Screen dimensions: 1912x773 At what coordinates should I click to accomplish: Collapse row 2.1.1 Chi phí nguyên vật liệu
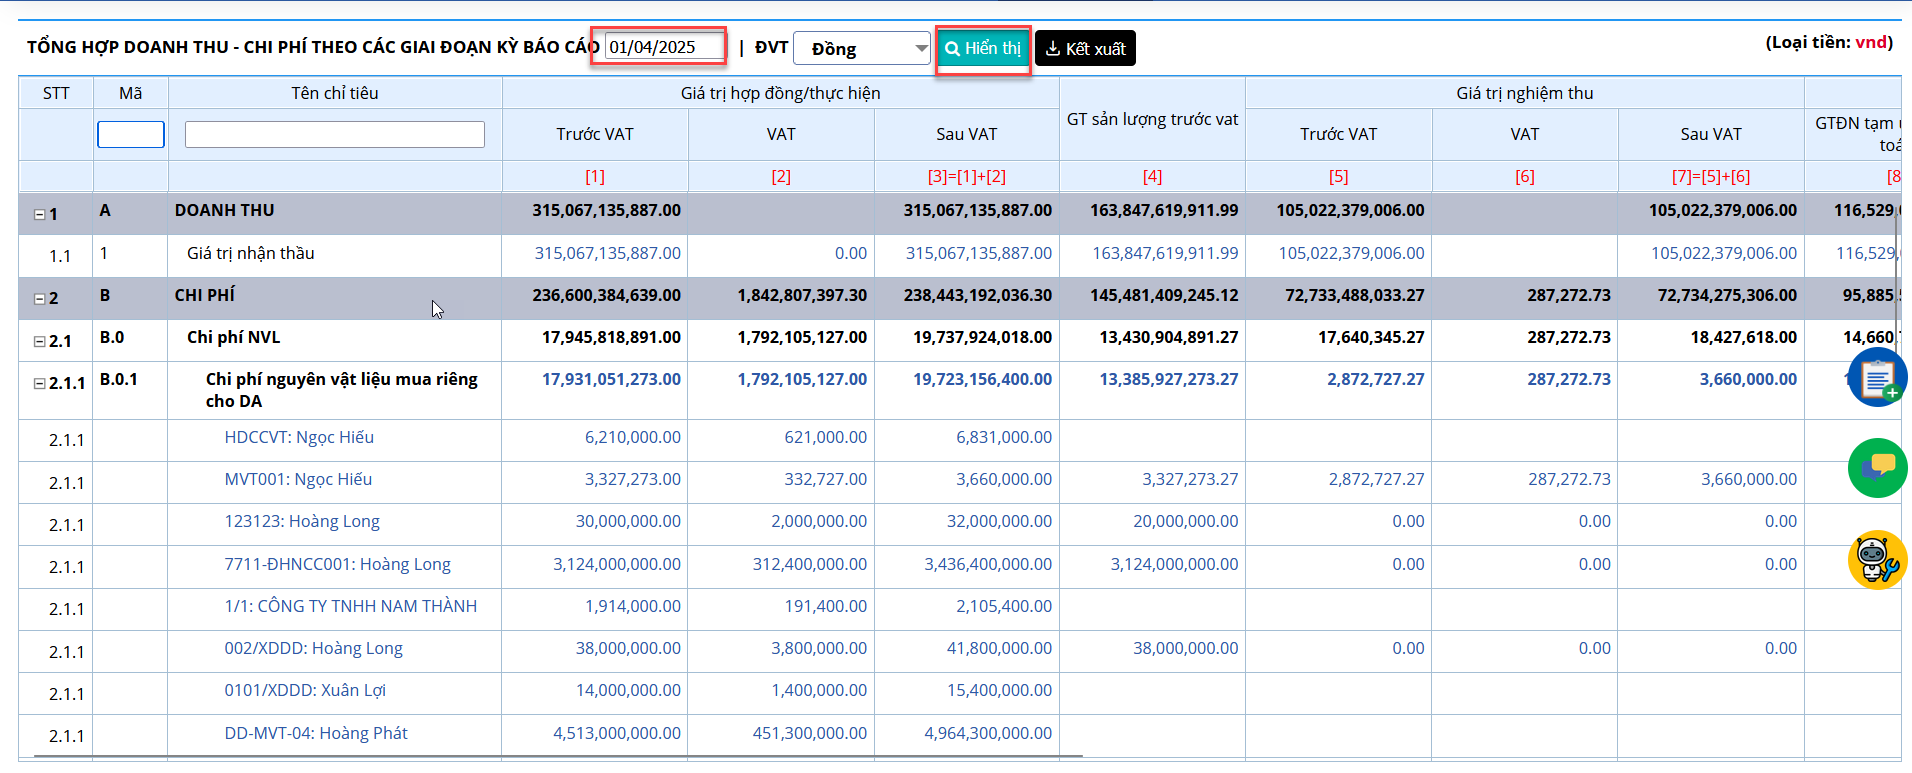coord(40,383)
